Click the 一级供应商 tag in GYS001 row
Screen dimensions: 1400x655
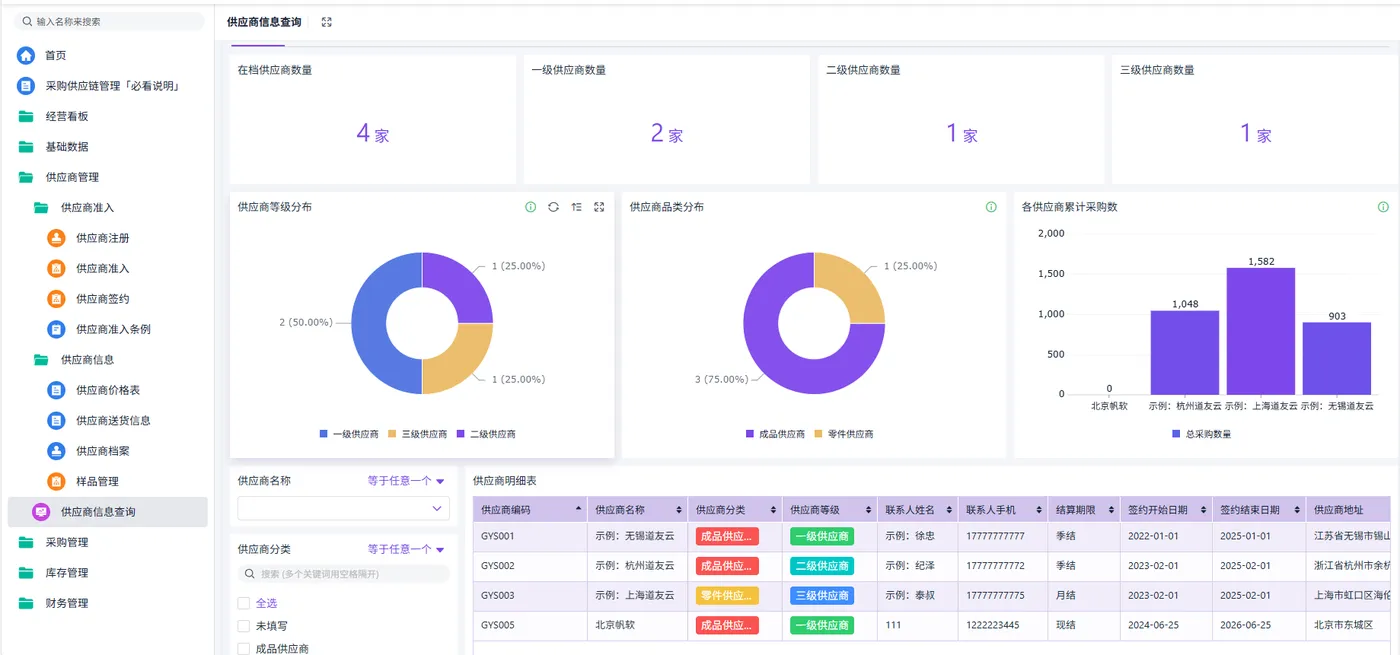(821, 536)
